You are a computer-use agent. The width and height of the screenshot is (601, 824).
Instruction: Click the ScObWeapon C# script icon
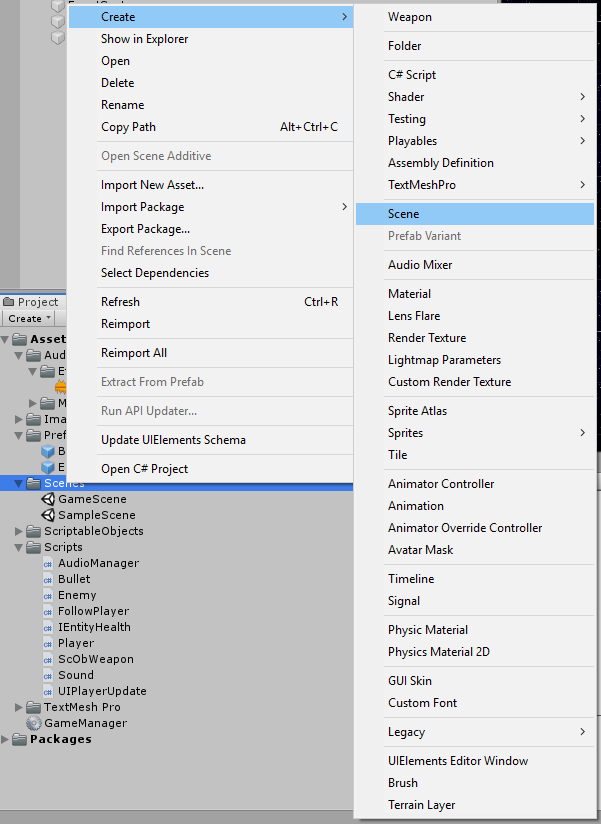coord(48,660)
